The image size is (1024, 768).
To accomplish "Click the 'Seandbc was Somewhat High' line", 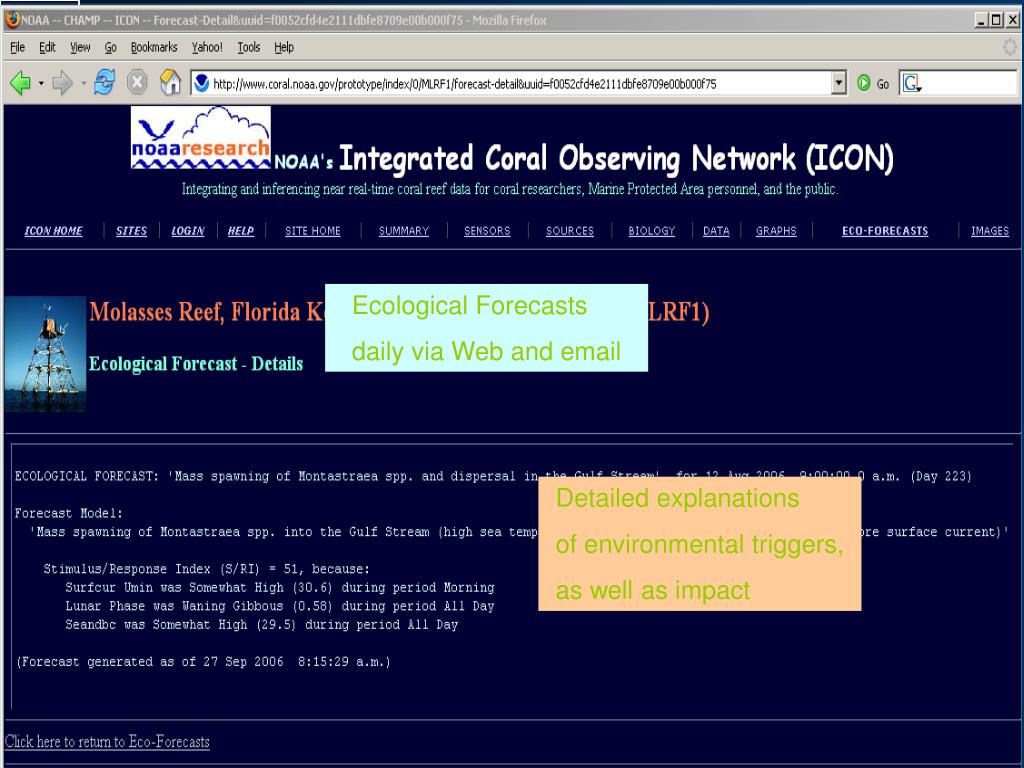I will 261,625.
